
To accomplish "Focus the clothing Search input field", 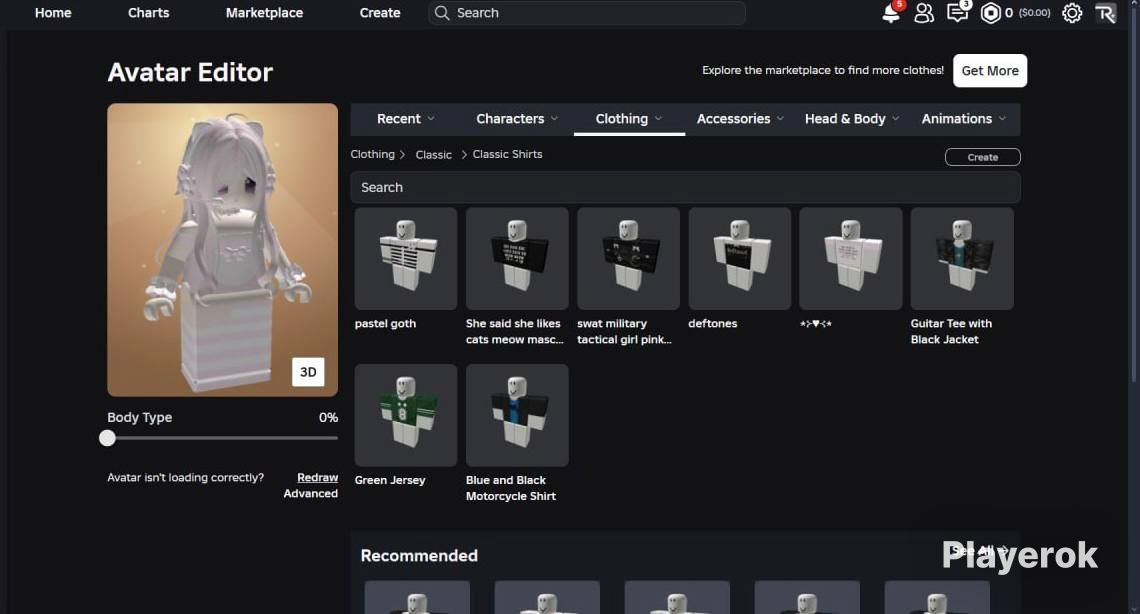I will tap(685, 187).
